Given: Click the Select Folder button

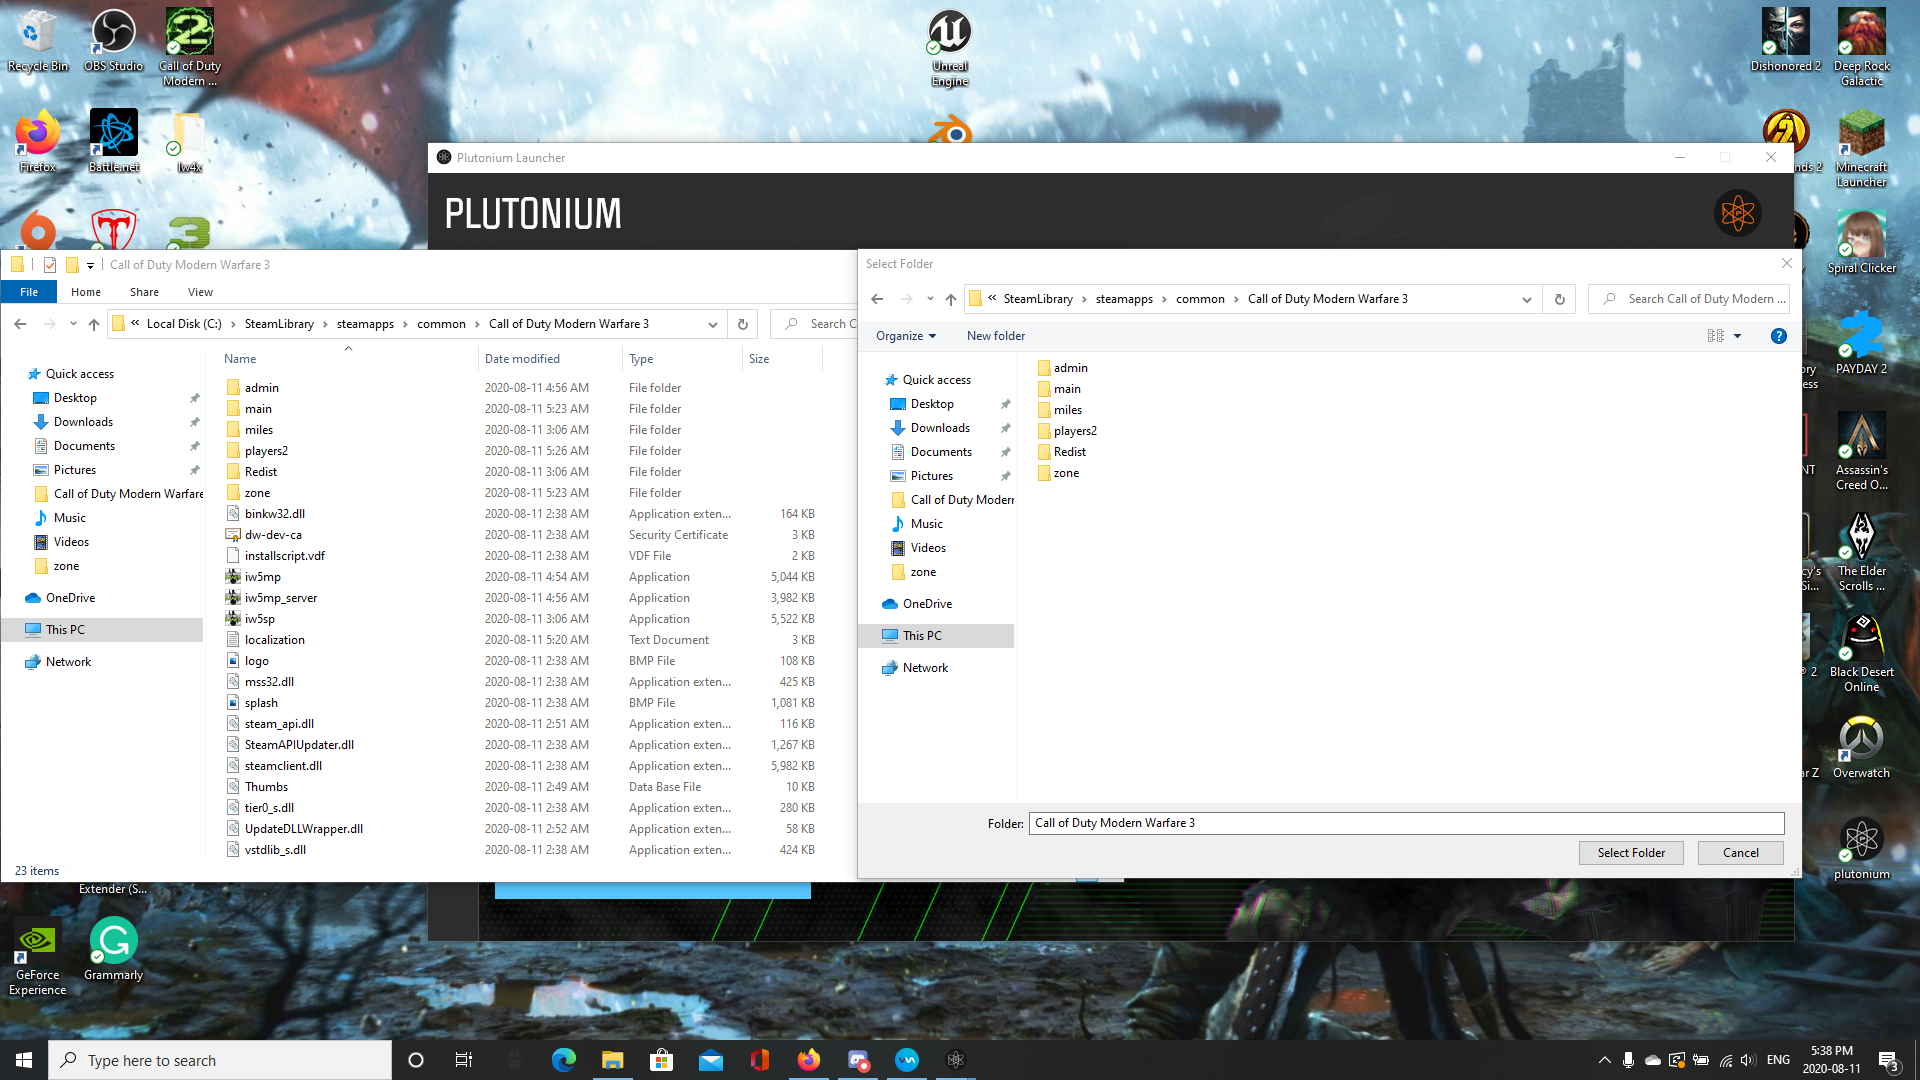Looking at the screenshot, I should click(x=1631, y=853).
